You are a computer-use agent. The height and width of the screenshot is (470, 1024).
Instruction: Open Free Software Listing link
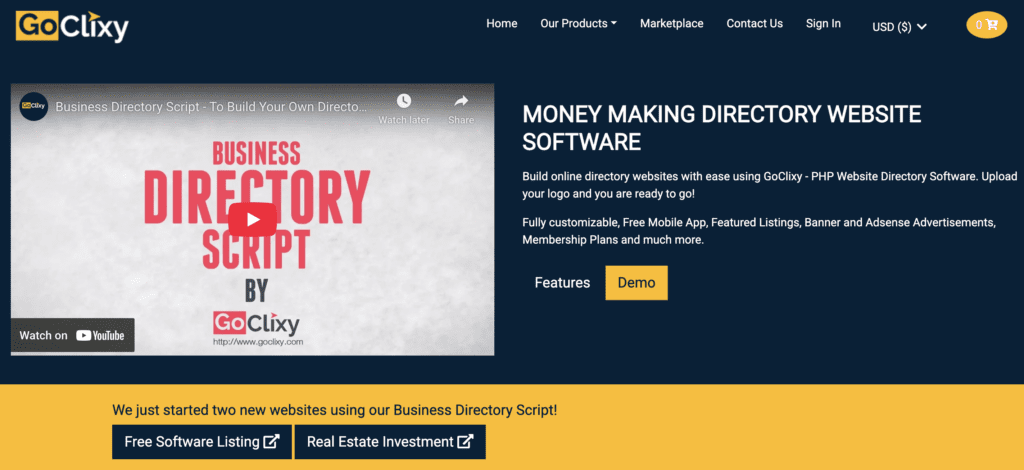[202, 442]
